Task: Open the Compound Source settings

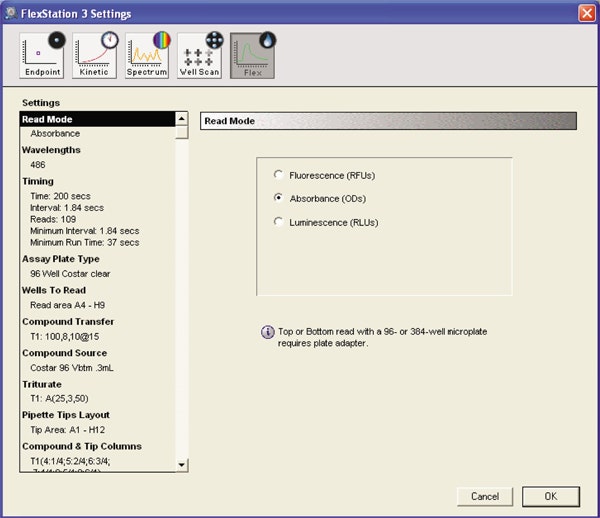Action: (x=65, y=353)
